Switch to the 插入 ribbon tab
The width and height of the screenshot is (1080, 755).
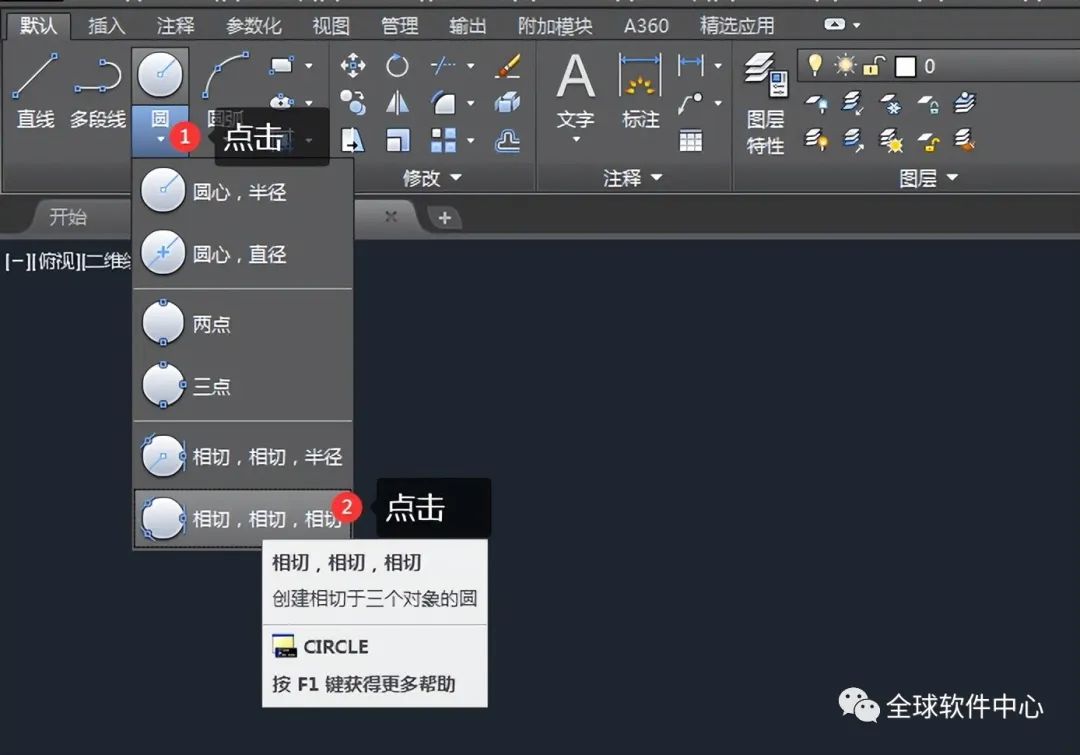(108, 25)
